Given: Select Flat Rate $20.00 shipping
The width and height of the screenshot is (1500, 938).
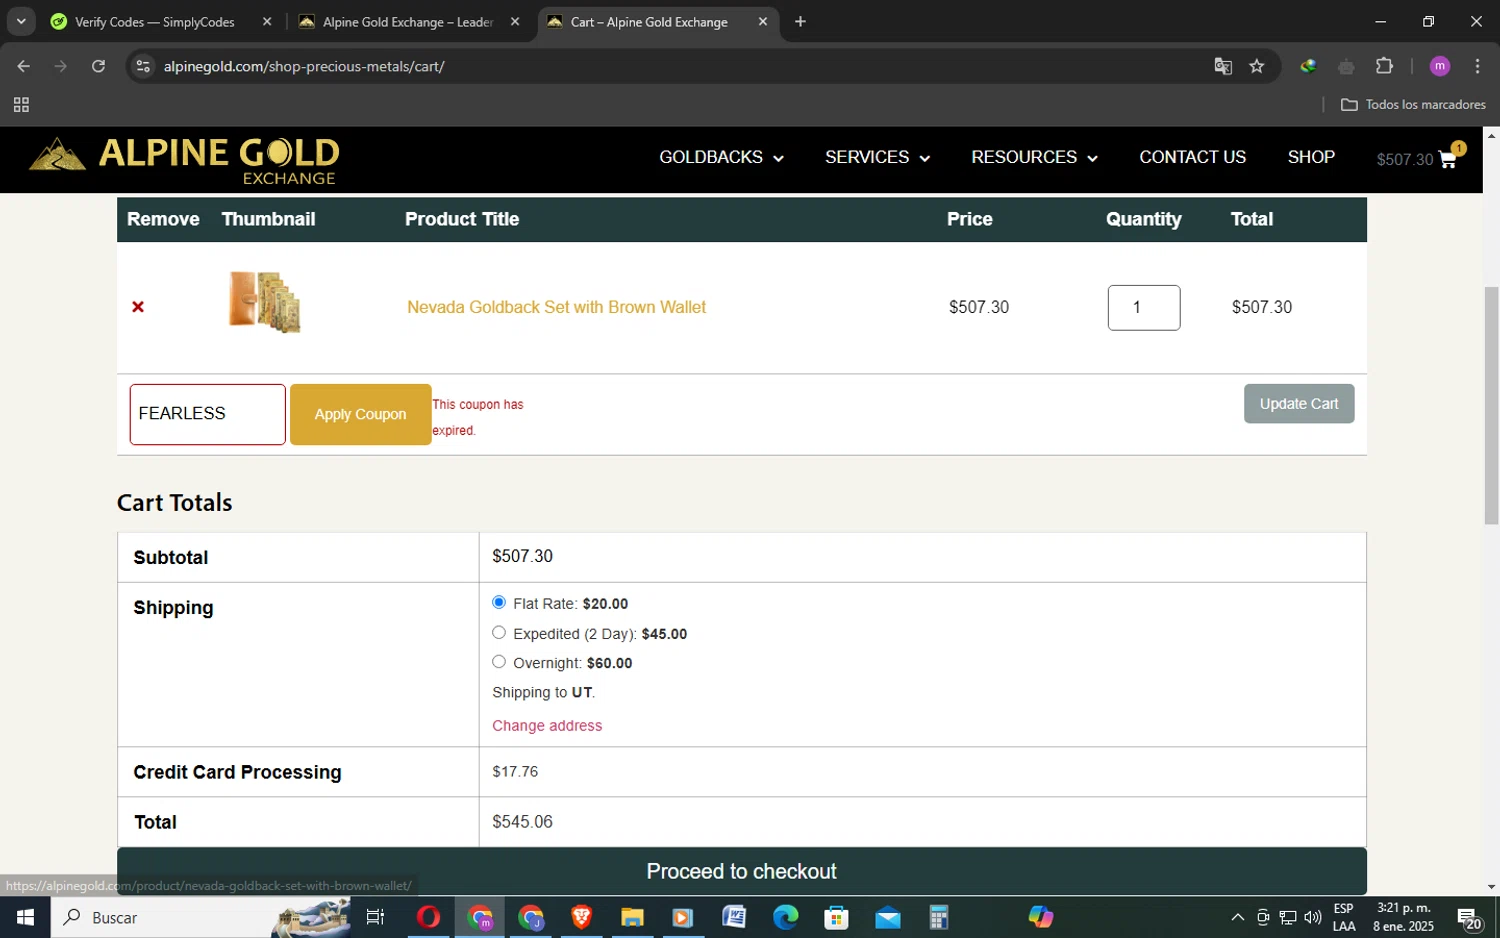Looking at the screenshot, I should click(x=499, y=602).
